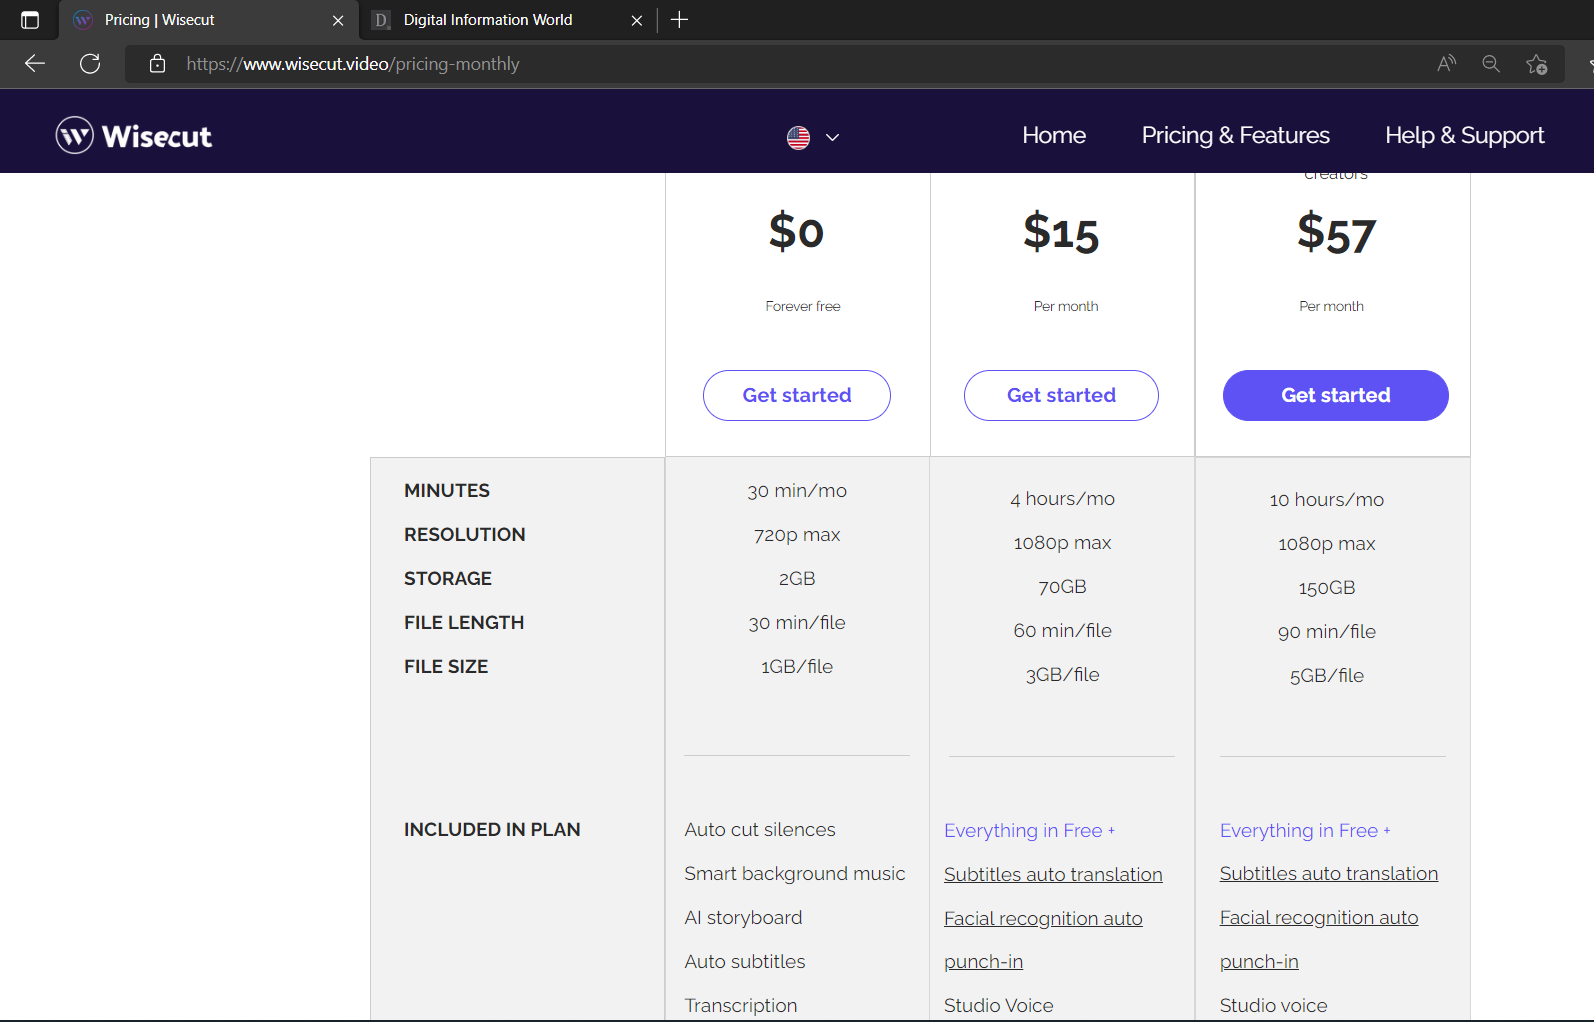
Task: Click Smart background music feature
Action: click(795, 874)
